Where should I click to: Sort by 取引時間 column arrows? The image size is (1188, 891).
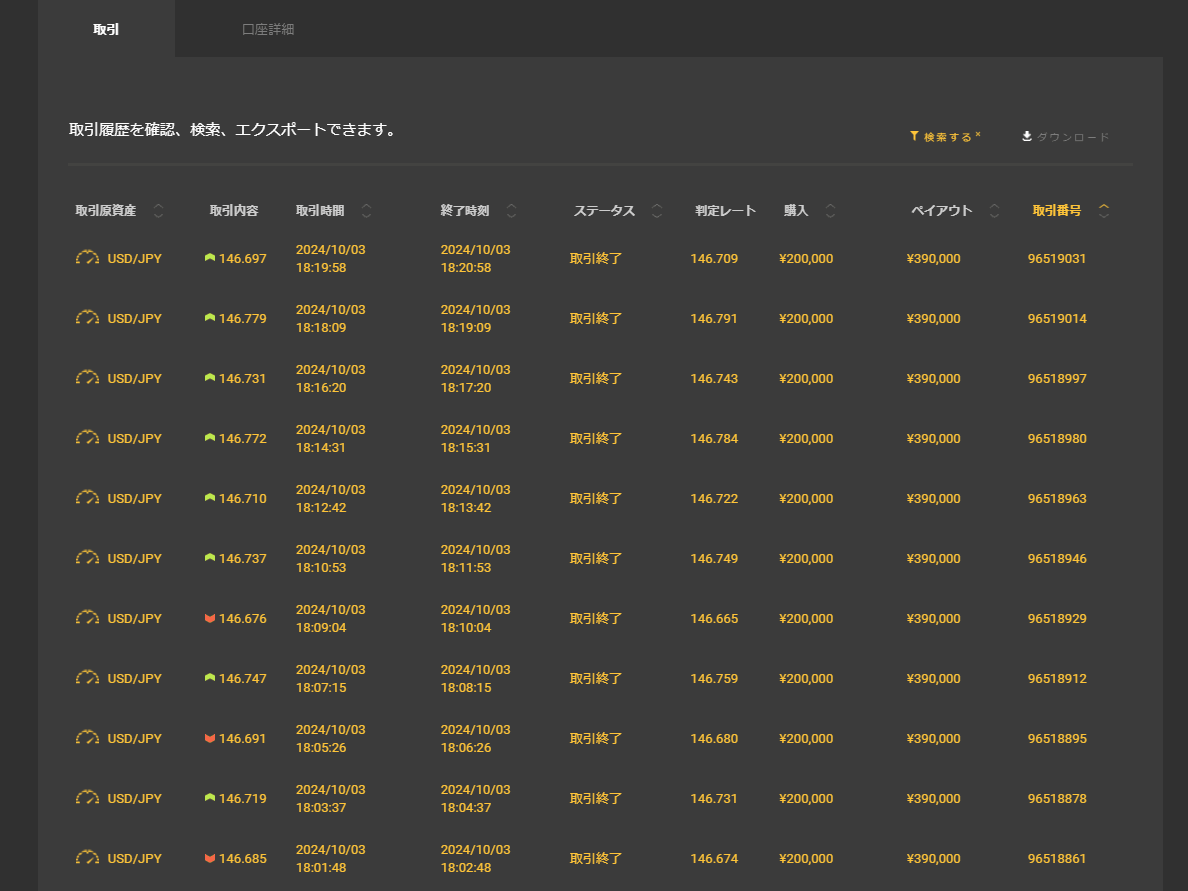click(366, 211)
